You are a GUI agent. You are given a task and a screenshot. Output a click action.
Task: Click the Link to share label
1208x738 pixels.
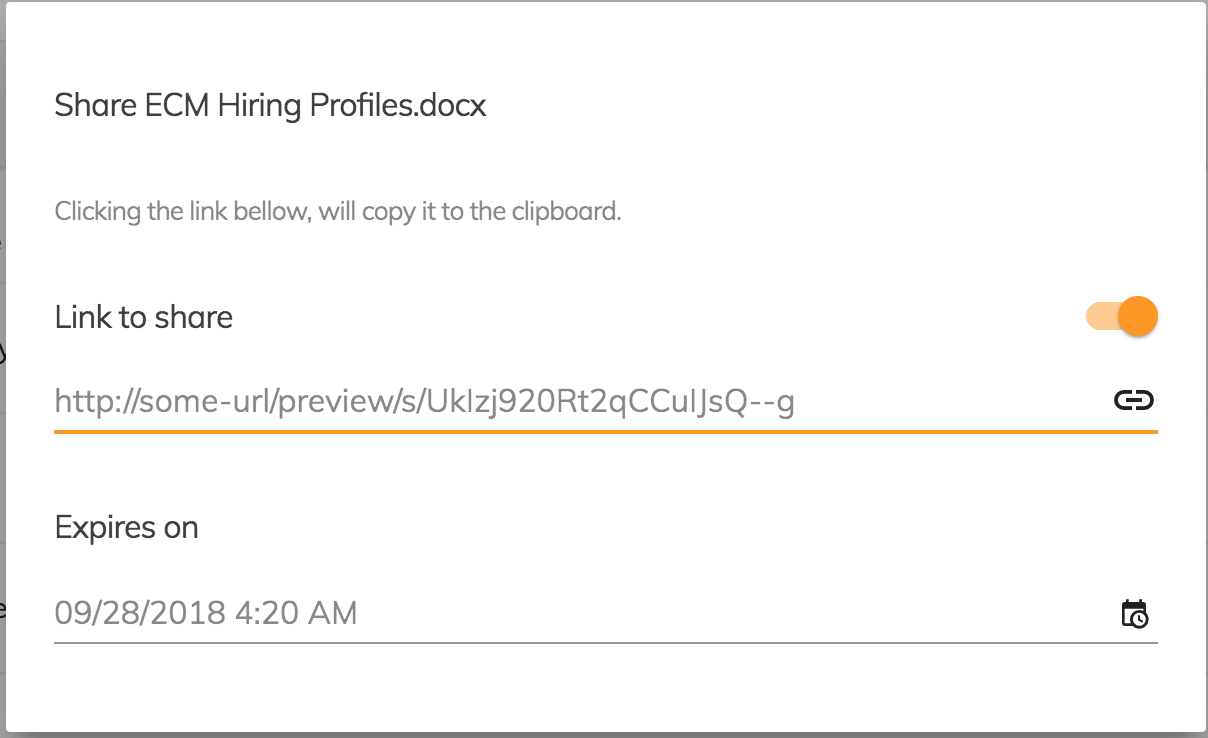click(144, 317)
